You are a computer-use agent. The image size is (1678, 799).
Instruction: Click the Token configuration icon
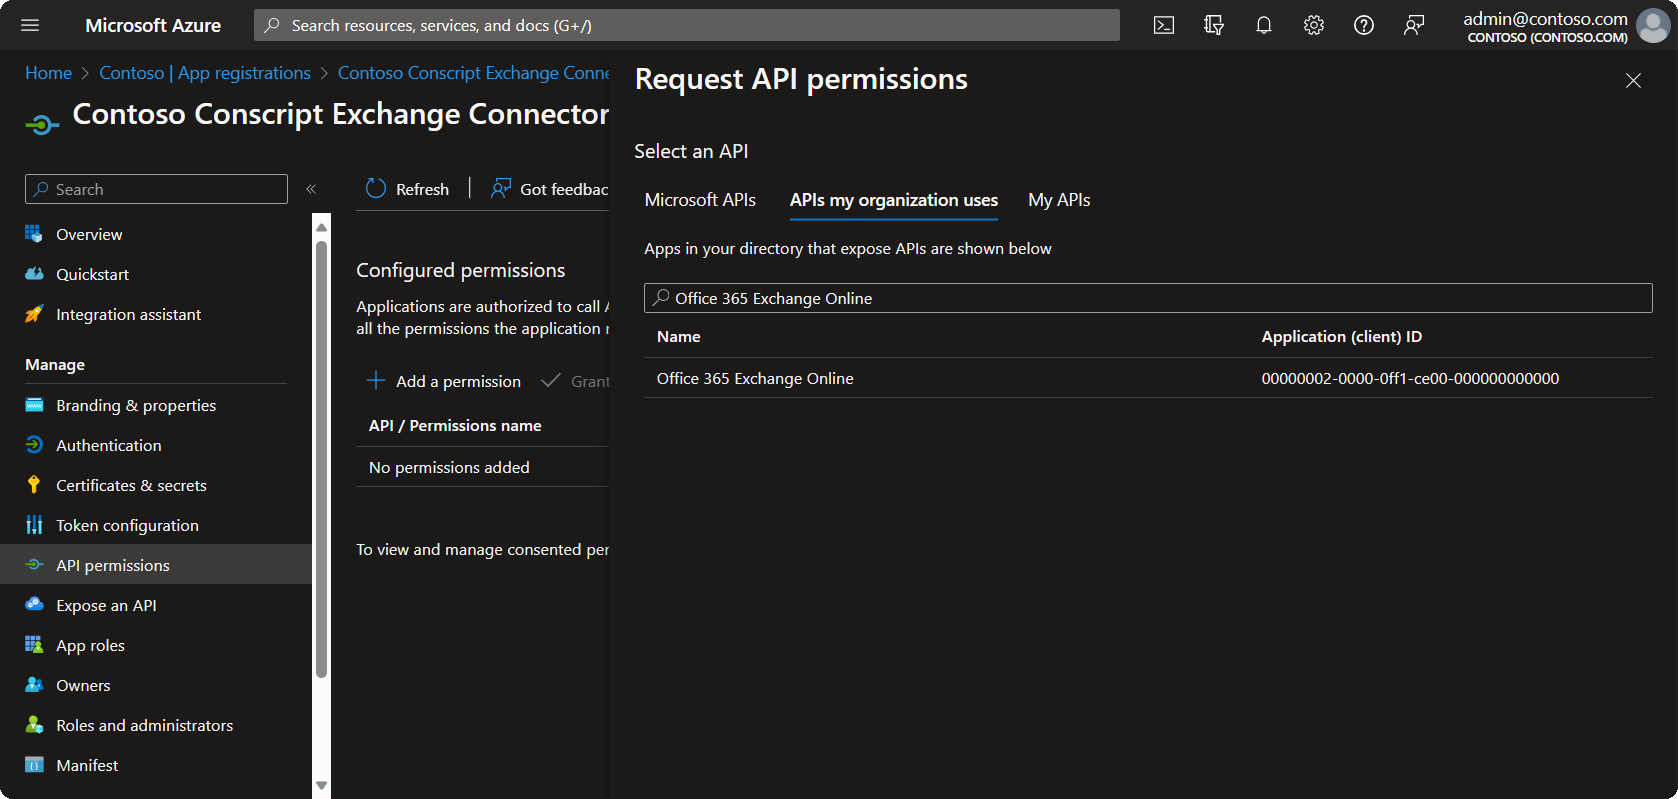point(34,525)
